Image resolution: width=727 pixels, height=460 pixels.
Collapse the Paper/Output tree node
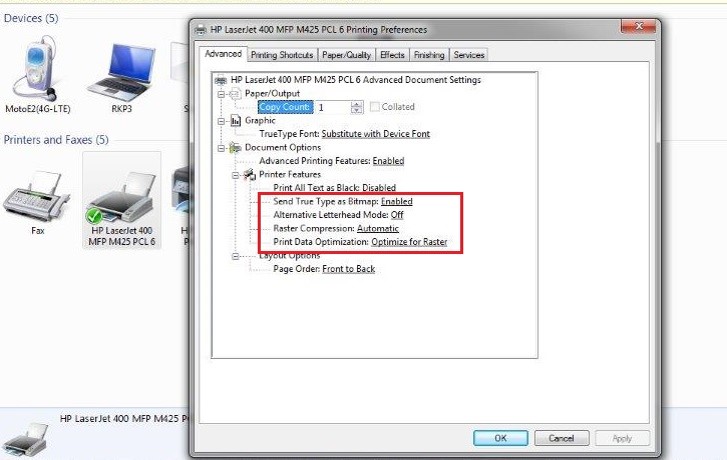click(221, 94)
